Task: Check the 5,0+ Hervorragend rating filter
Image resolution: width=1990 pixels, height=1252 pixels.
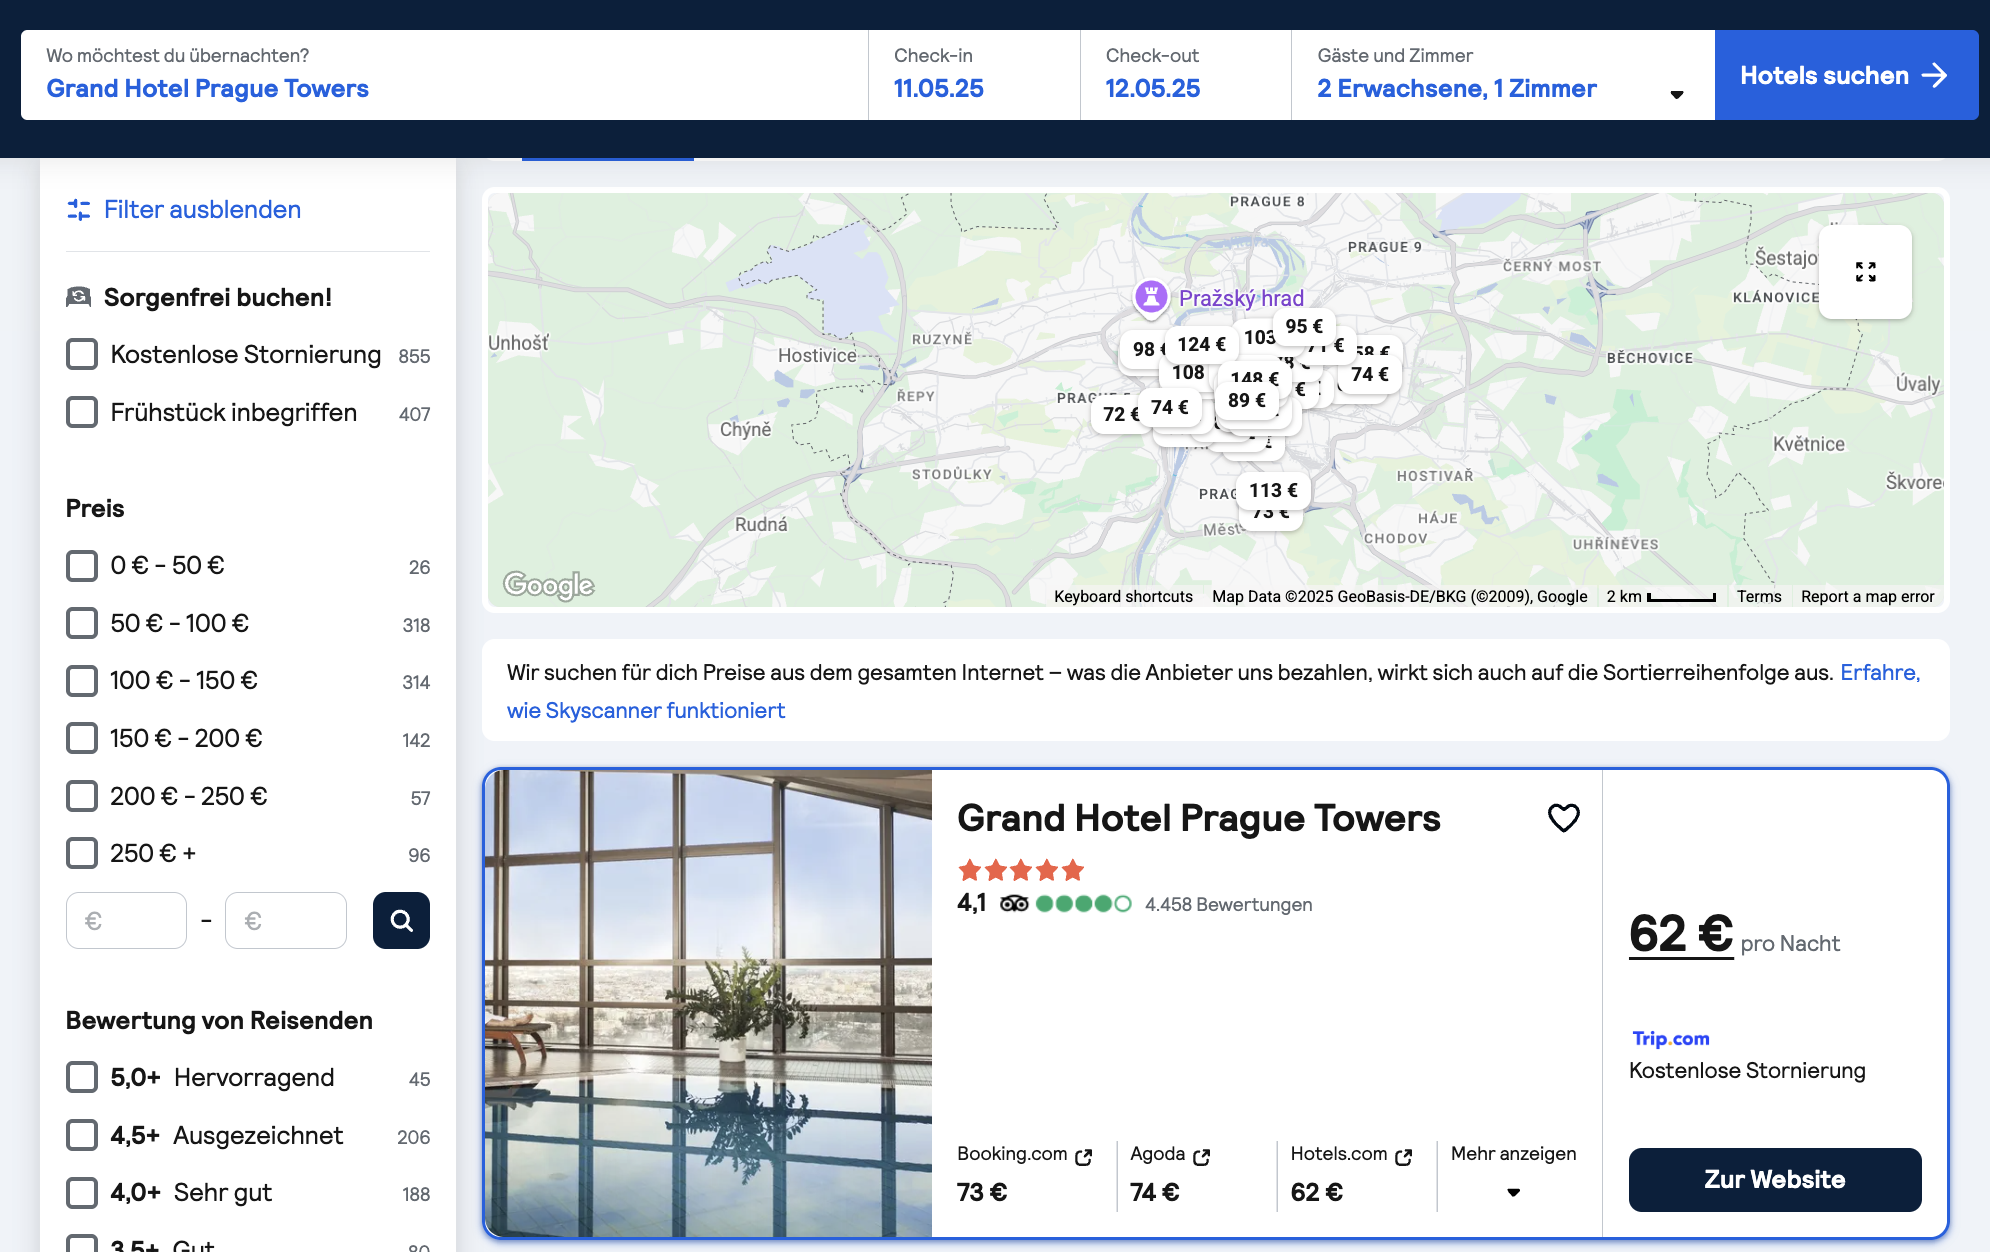Action: pos(82,1077)
